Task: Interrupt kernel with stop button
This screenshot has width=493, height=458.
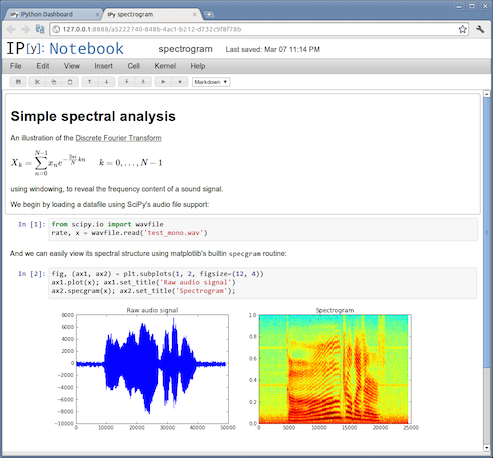Action: pos(180,82)
